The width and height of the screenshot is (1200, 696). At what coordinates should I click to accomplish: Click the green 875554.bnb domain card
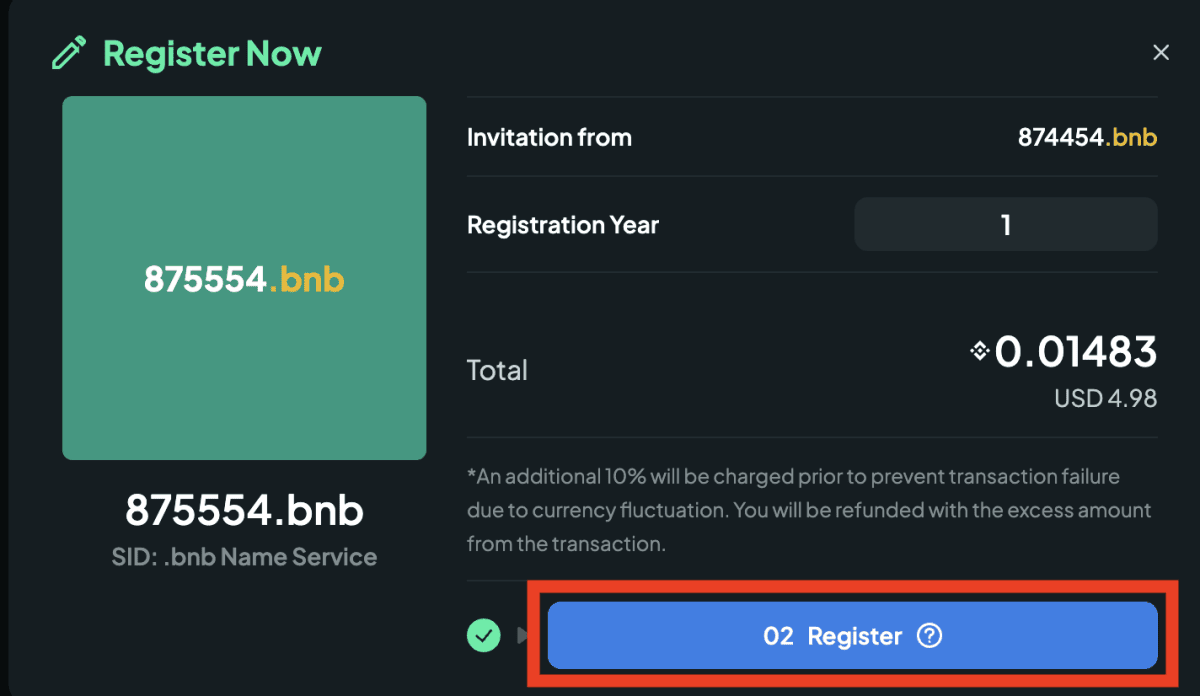tap(244, 278)
